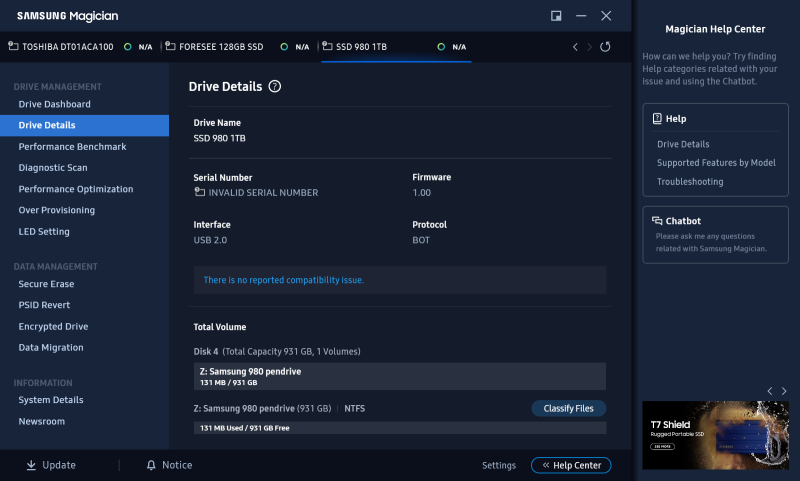Click the TOSHIBA drive status circle
Image resolution: width=800 pixels, height=481 pixels.
tap(128, 47)
